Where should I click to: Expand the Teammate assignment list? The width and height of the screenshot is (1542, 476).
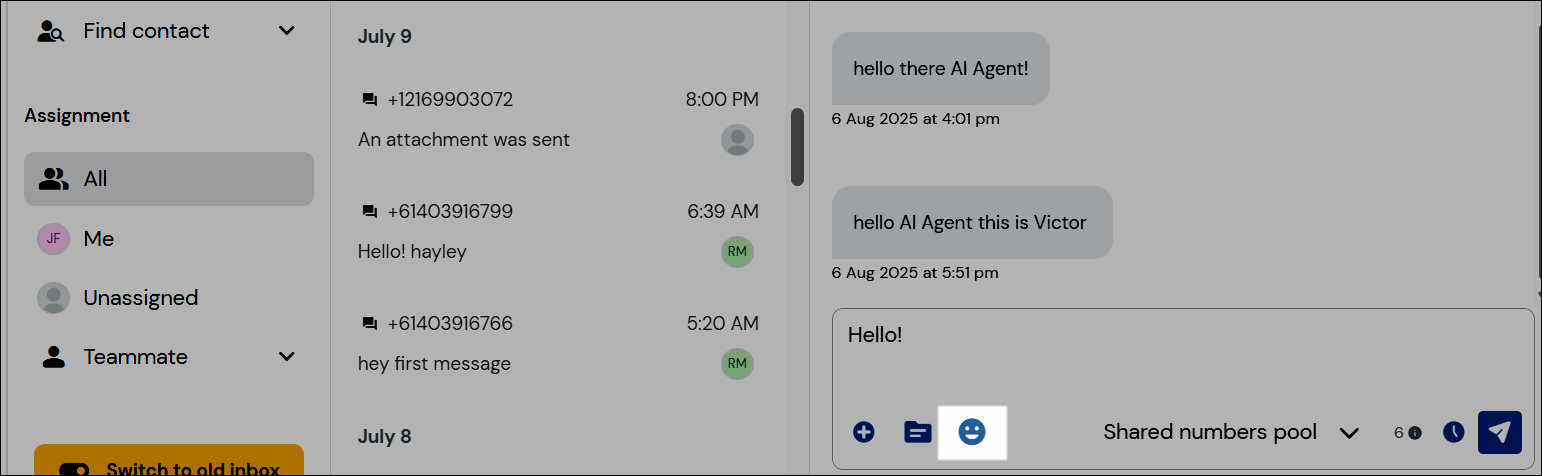point(287,357)
